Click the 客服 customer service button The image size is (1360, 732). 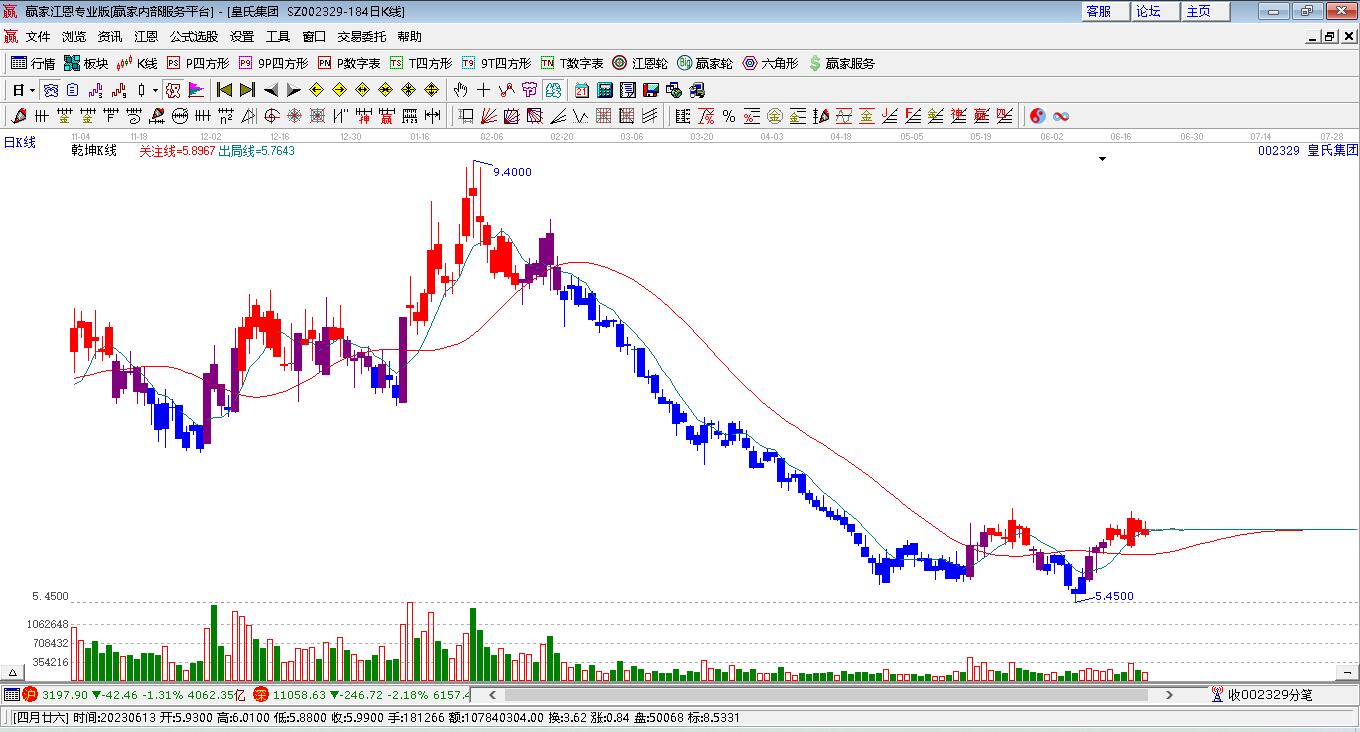coord(1105,11)
